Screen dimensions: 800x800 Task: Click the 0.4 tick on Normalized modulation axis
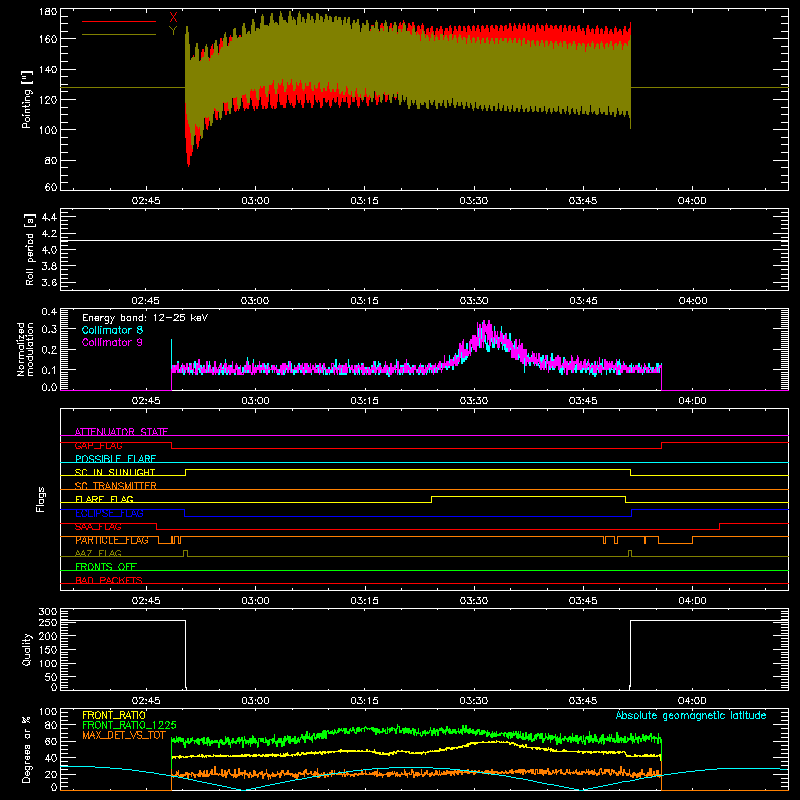pyautogui.click(x=49, y=311)
